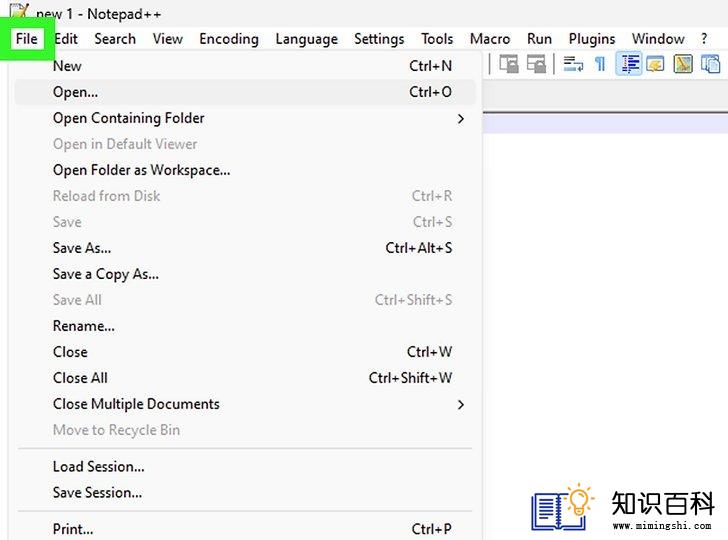Open the Run menu
The image size is (728, 540).
(539, 39)
